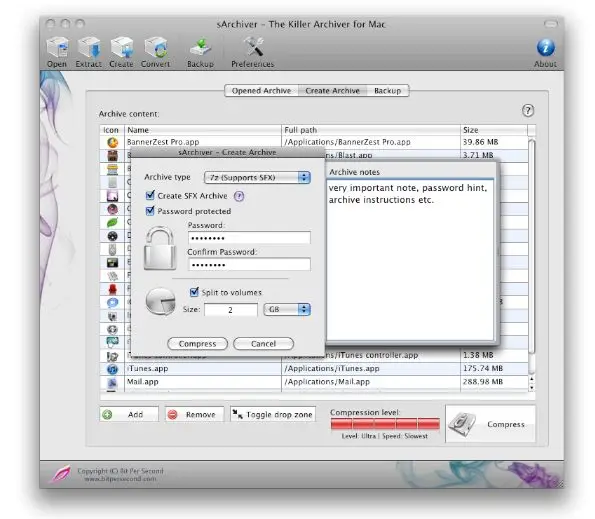Click the Convert toolbar icon
Screen dimensions: 595x519
[x=156, y=48]
